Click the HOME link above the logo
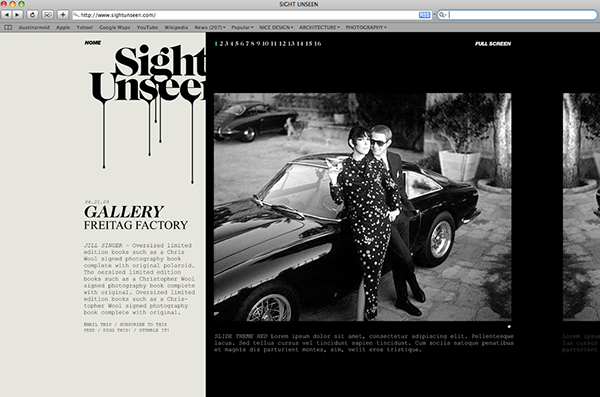 [x=93, y=43]
